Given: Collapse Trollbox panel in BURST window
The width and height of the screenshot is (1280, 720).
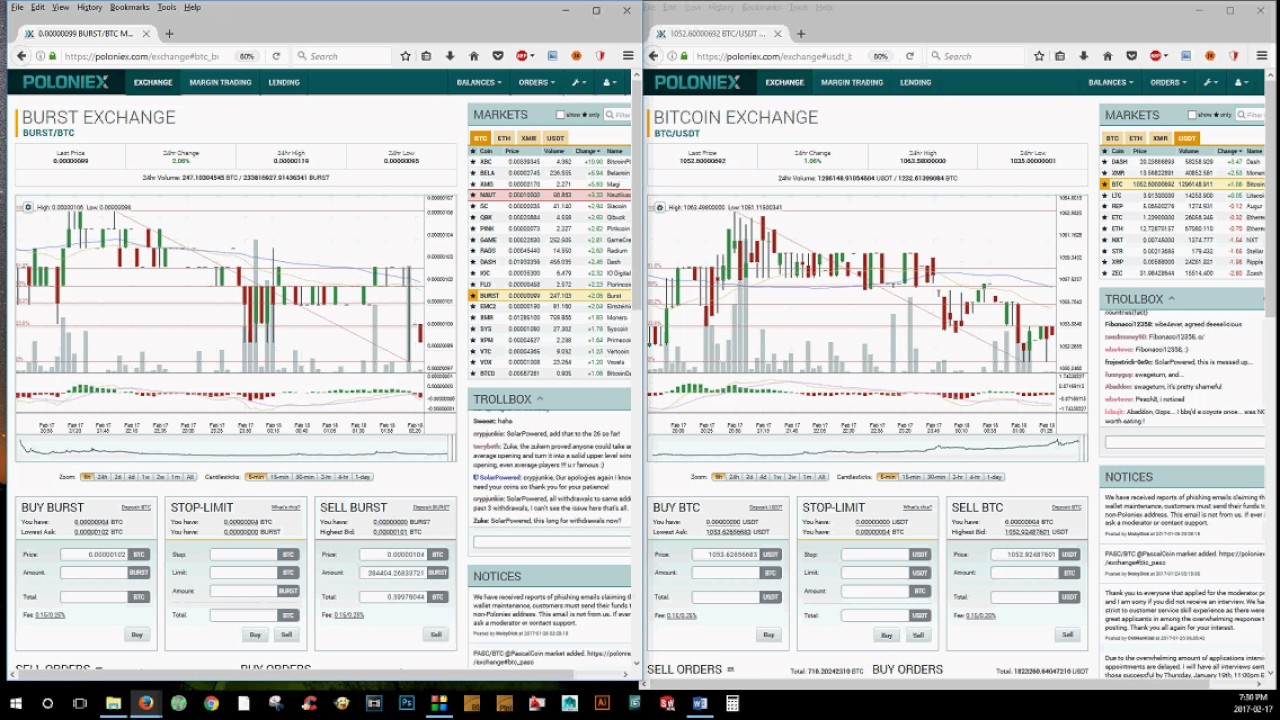Looking at the screenshot, I should pyautogui.click(x=540, y=399).
